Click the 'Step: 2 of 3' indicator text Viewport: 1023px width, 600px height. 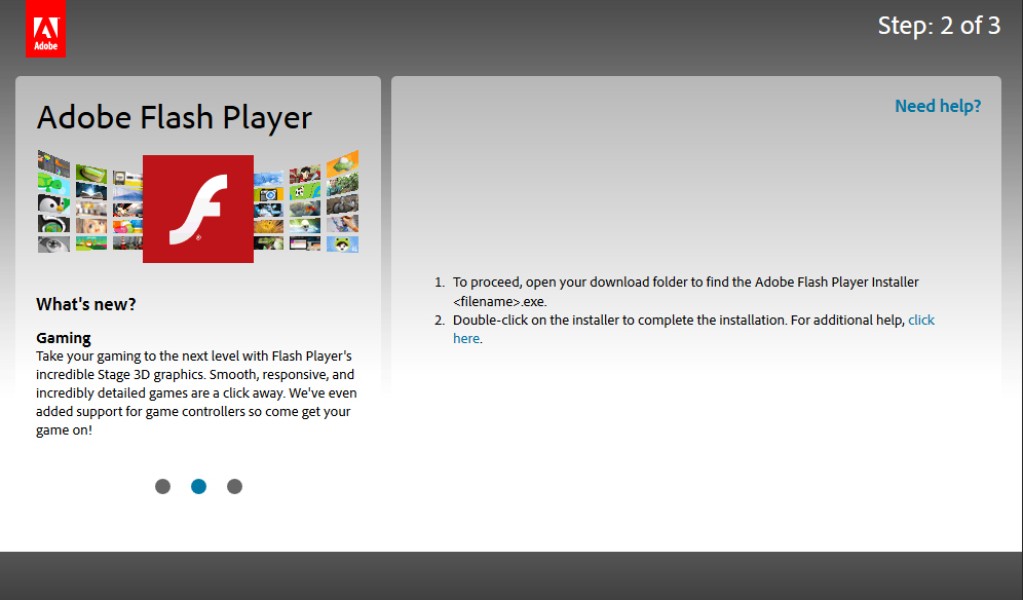coord(938,26)
